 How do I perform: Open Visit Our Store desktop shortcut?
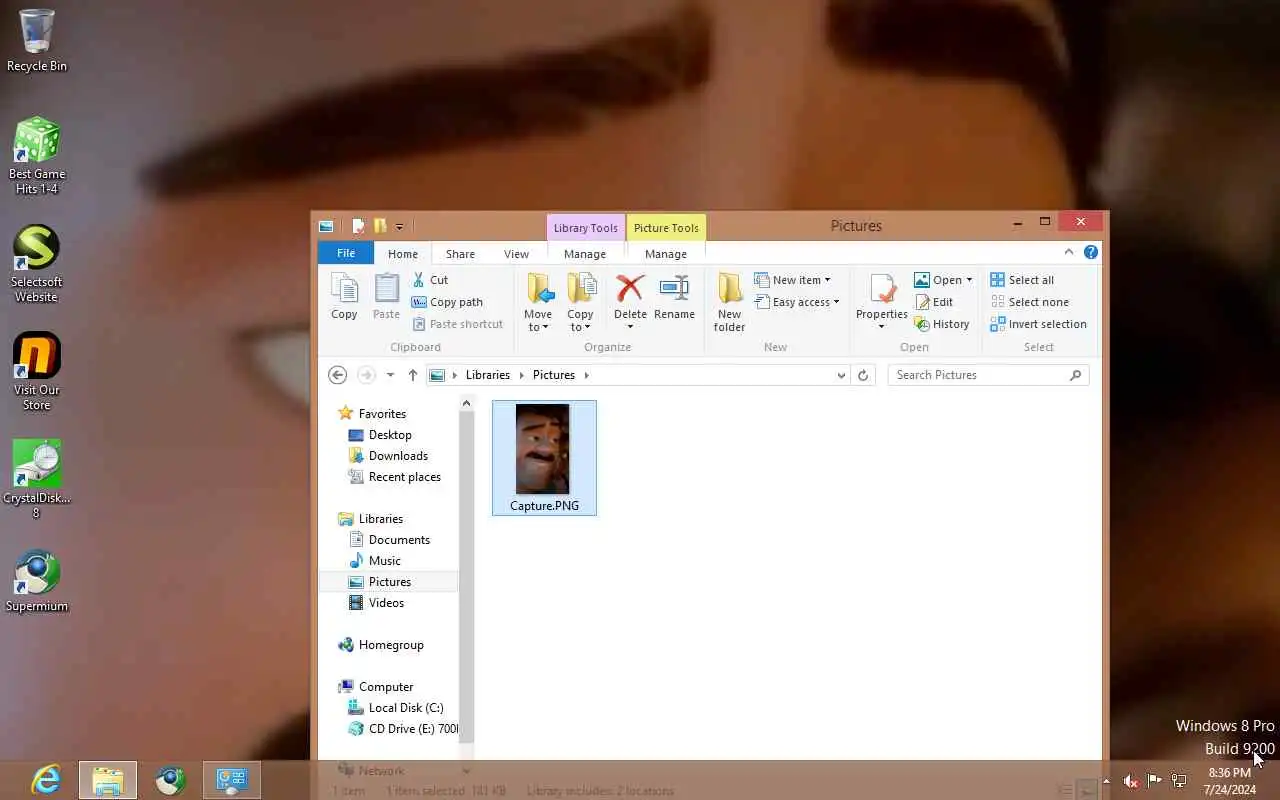point(37,372)
